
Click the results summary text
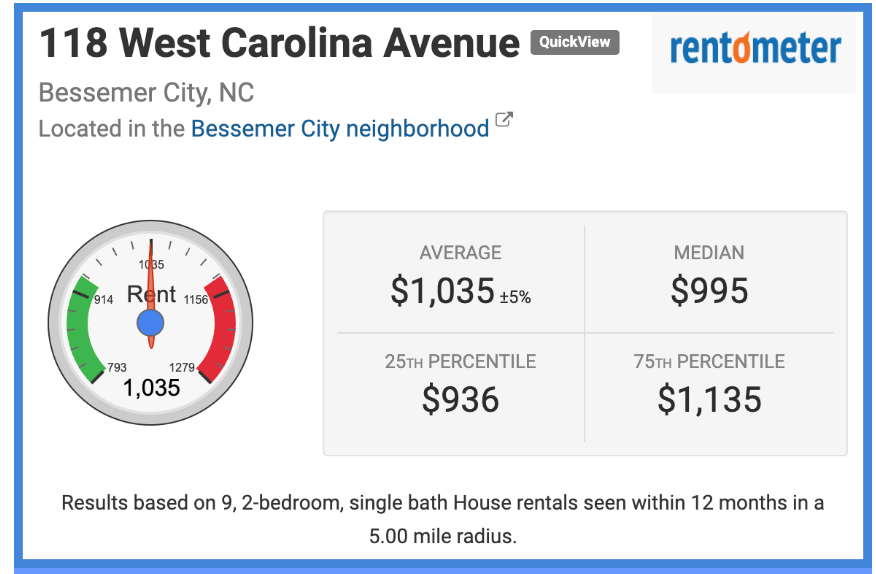pos(442,519)
